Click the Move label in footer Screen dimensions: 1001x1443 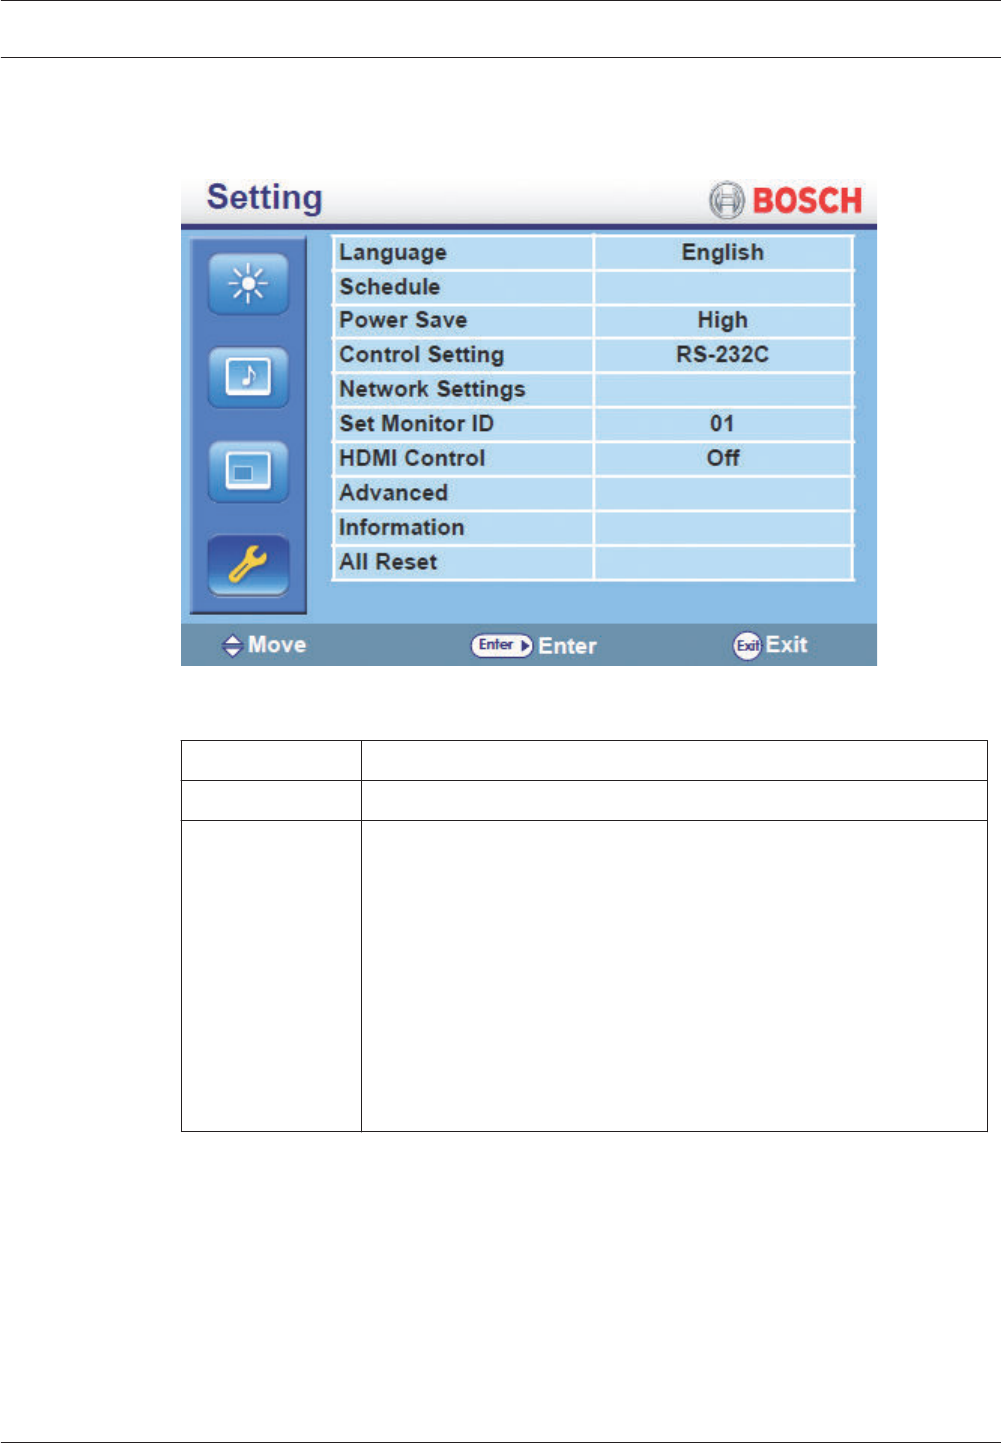tap(277, 645)
